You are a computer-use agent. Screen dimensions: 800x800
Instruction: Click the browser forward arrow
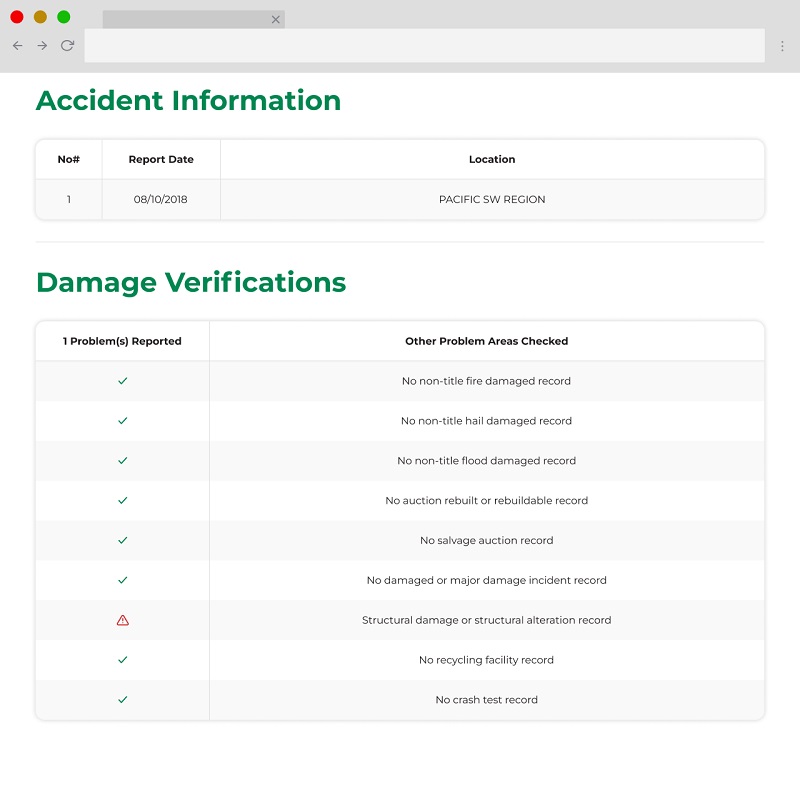click(42, 46)
